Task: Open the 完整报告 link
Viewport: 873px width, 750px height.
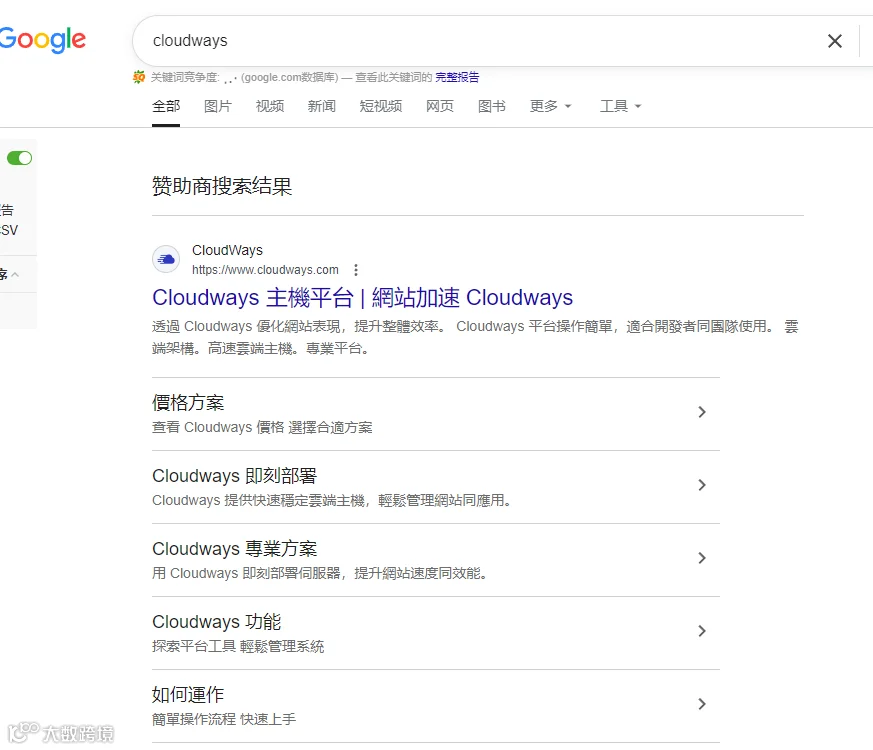Action: pos(457,77)
